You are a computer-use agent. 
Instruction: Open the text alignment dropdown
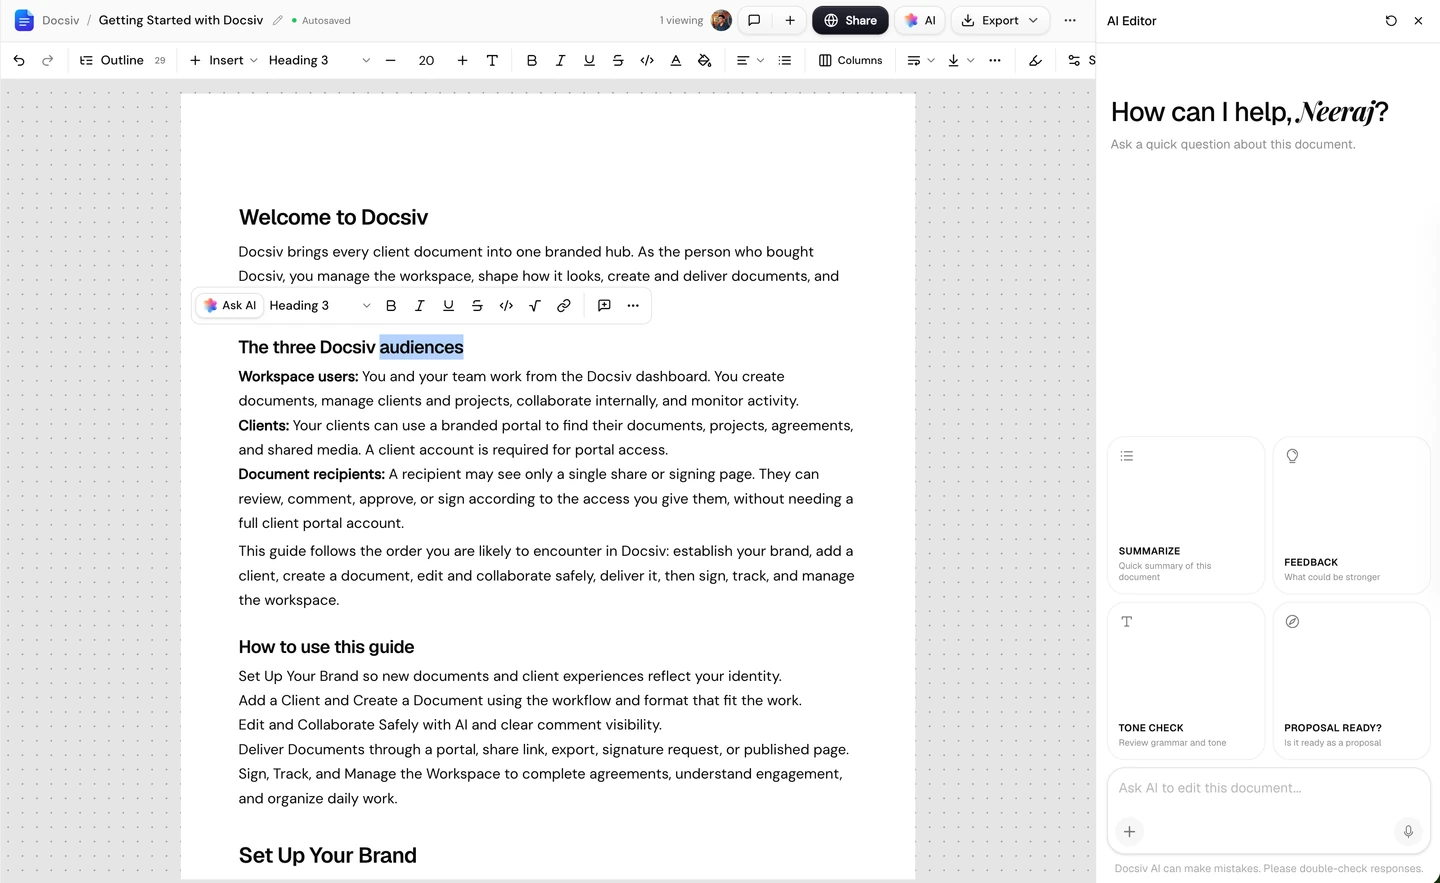point(750,60)
